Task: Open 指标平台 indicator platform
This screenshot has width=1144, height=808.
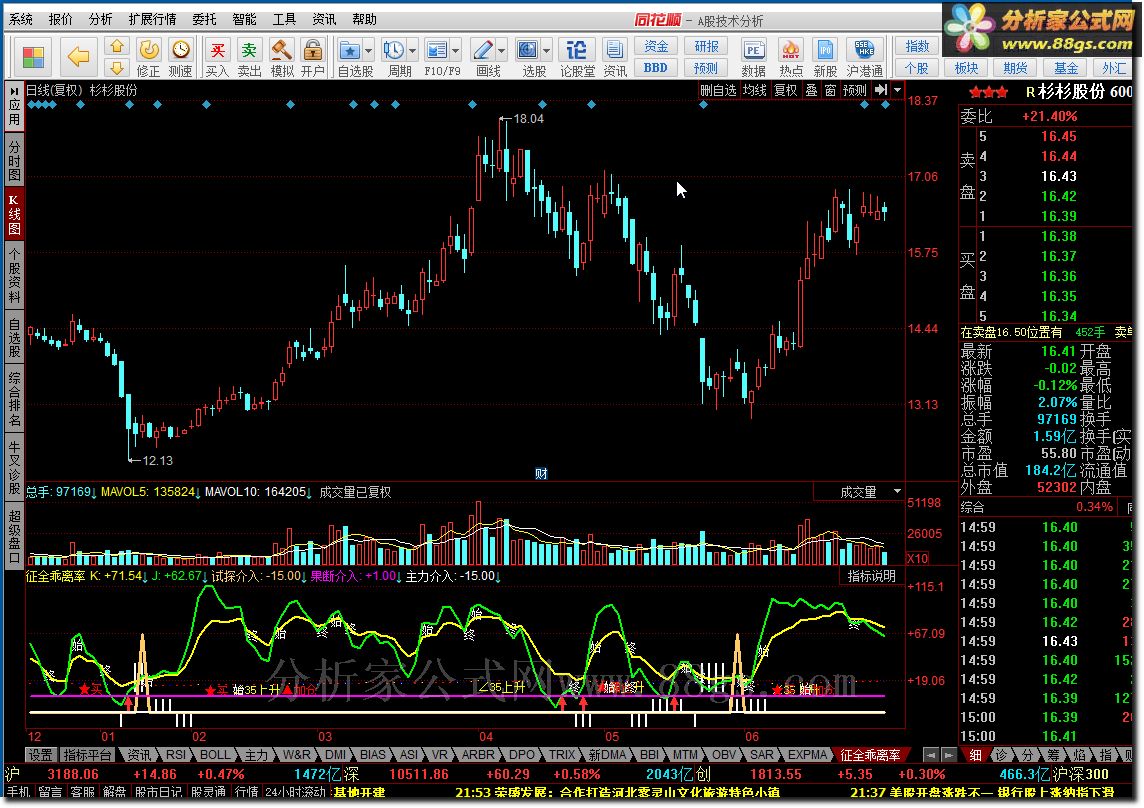Action: [x=88, y=755]
